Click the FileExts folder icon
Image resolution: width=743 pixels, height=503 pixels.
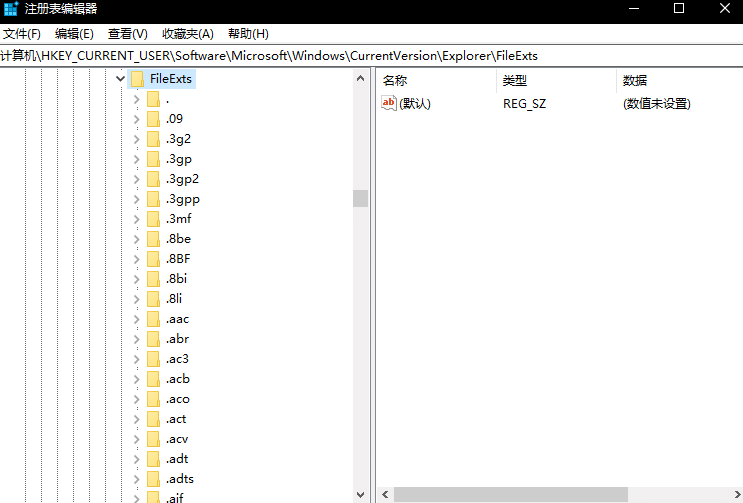click(137, 79)
